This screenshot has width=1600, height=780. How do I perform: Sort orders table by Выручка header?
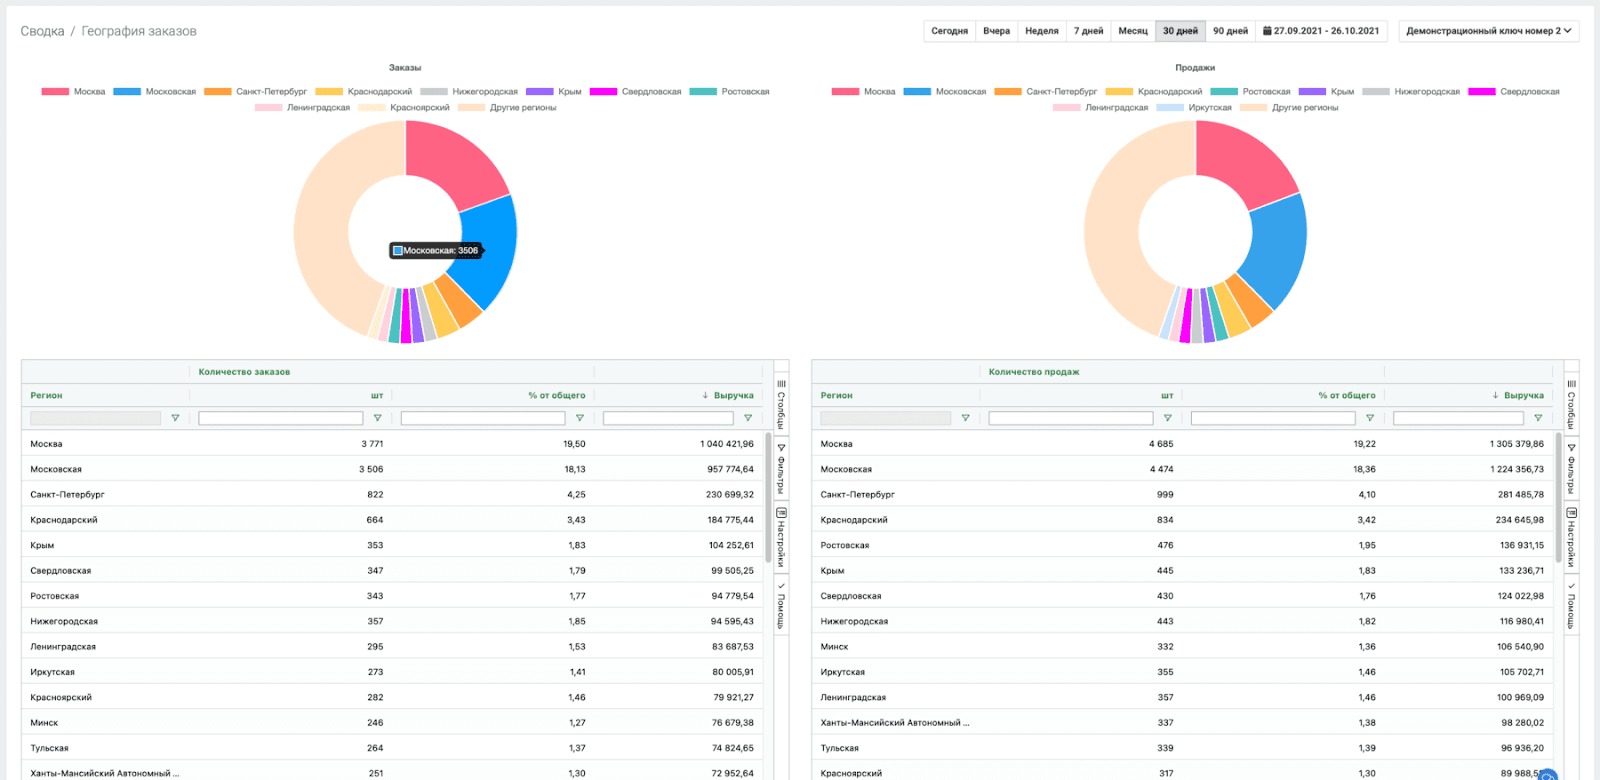click(733, 396)
